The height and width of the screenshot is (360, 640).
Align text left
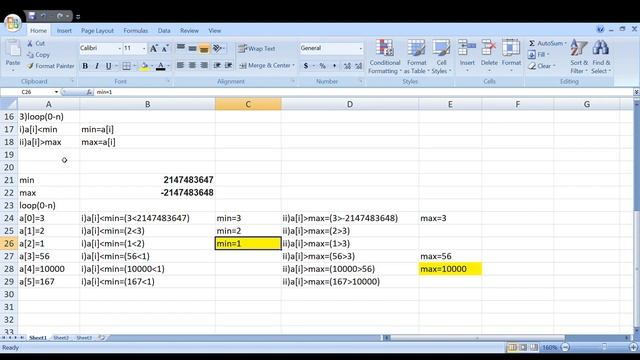click(180, 65)
